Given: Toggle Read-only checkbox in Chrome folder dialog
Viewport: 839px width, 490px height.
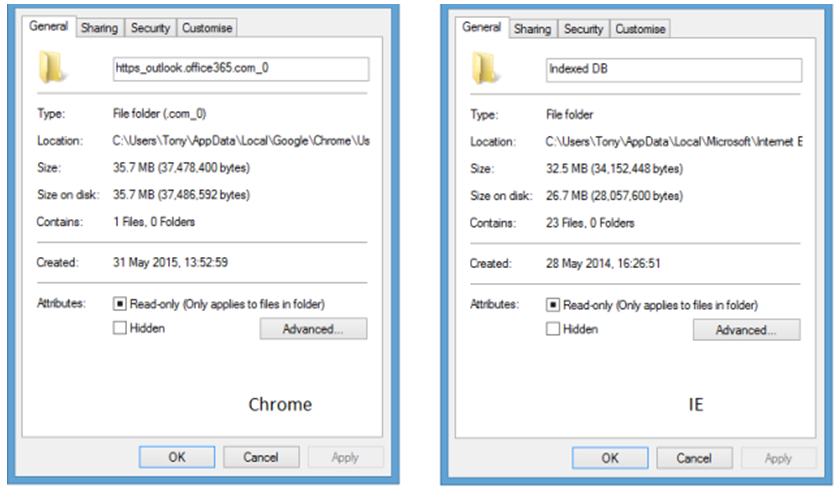Looking at the screenshot, I should [120, 304].
